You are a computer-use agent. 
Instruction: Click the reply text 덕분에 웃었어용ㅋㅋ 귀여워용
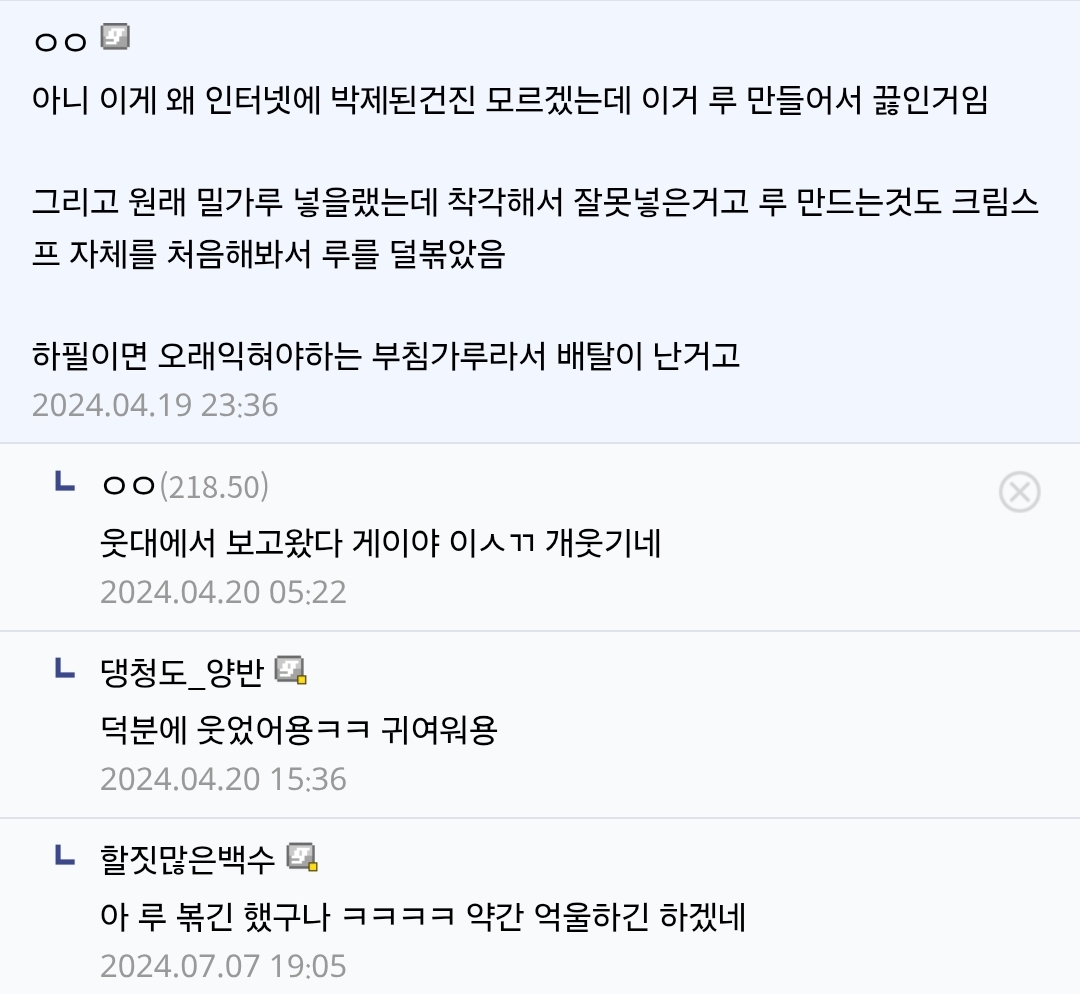tap(299, 730)
